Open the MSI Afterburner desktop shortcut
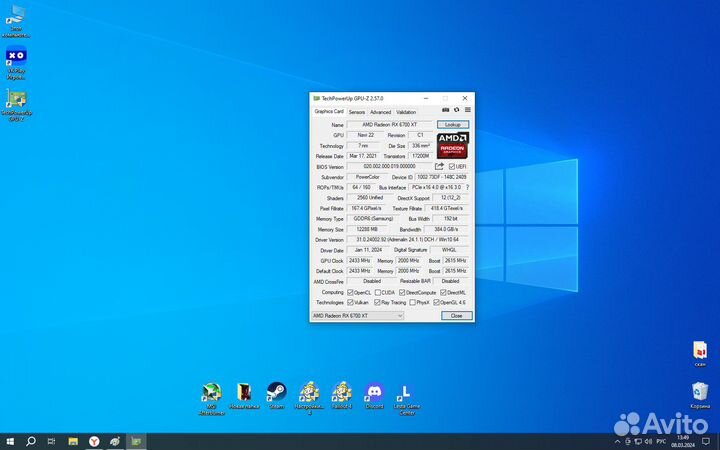720x450 pixels. click(211, 399)
